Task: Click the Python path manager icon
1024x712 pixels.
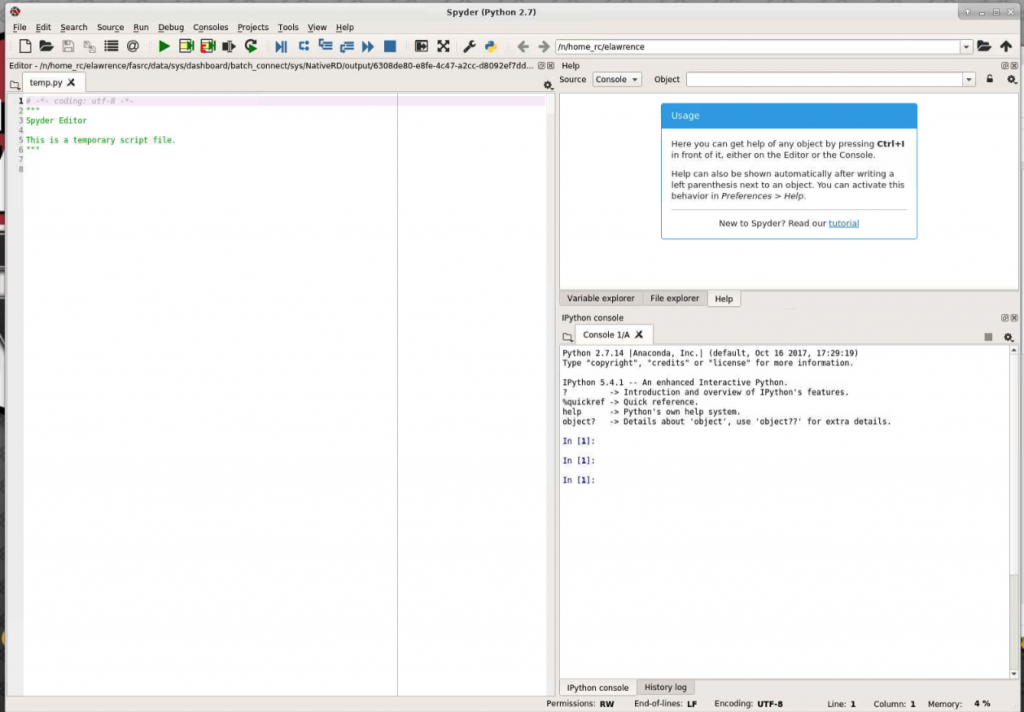Action: pos(491,46)
